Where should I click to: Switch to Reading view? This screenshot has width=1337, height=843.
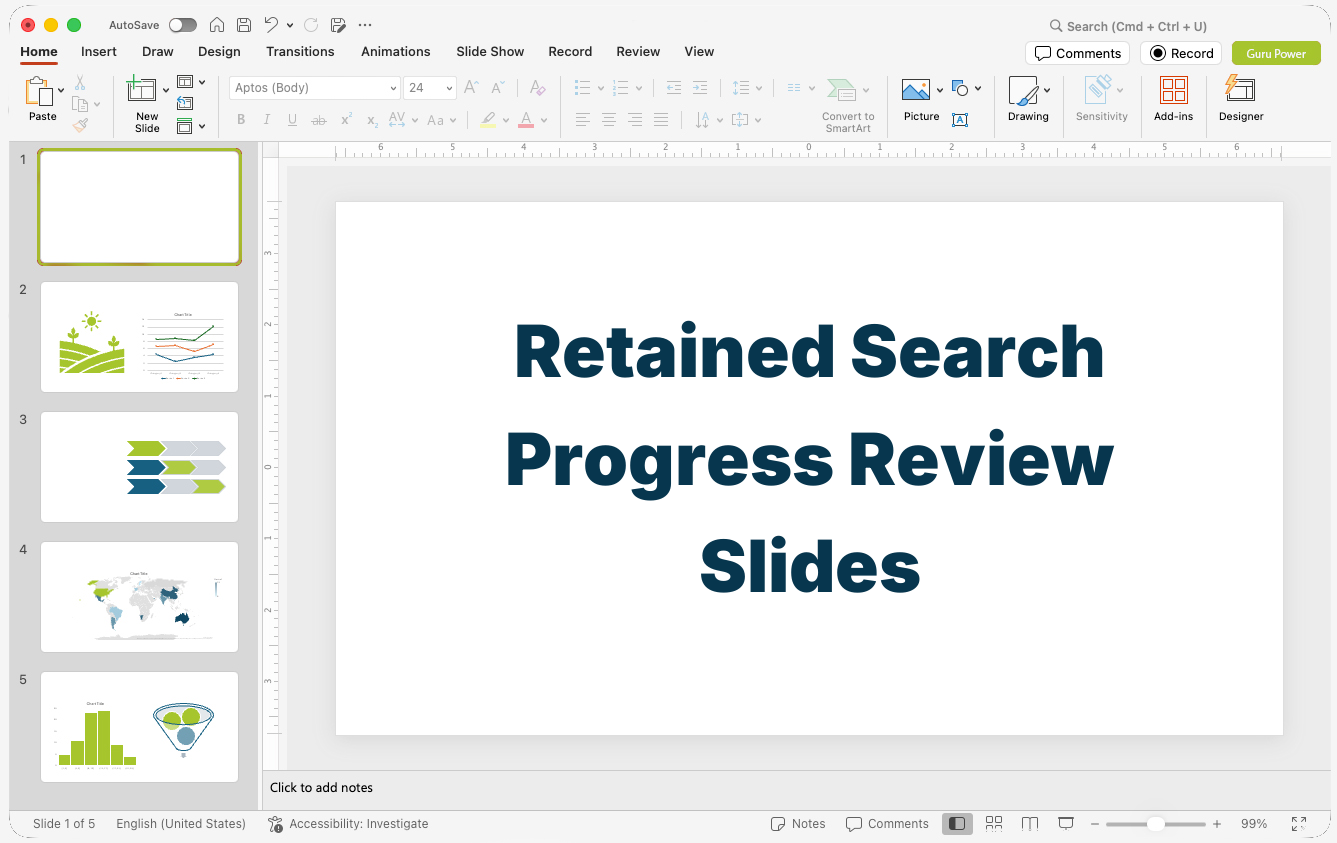(x=1030, y=824)
